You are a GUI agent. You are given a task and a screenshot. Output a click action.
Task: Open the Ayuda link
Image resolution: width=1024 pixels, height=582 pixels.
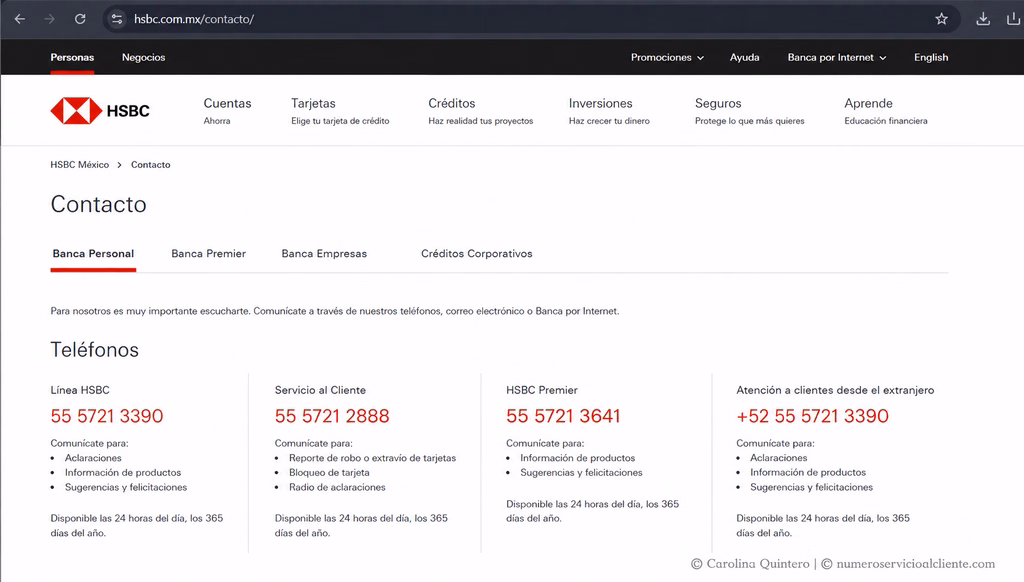(744, 57)
